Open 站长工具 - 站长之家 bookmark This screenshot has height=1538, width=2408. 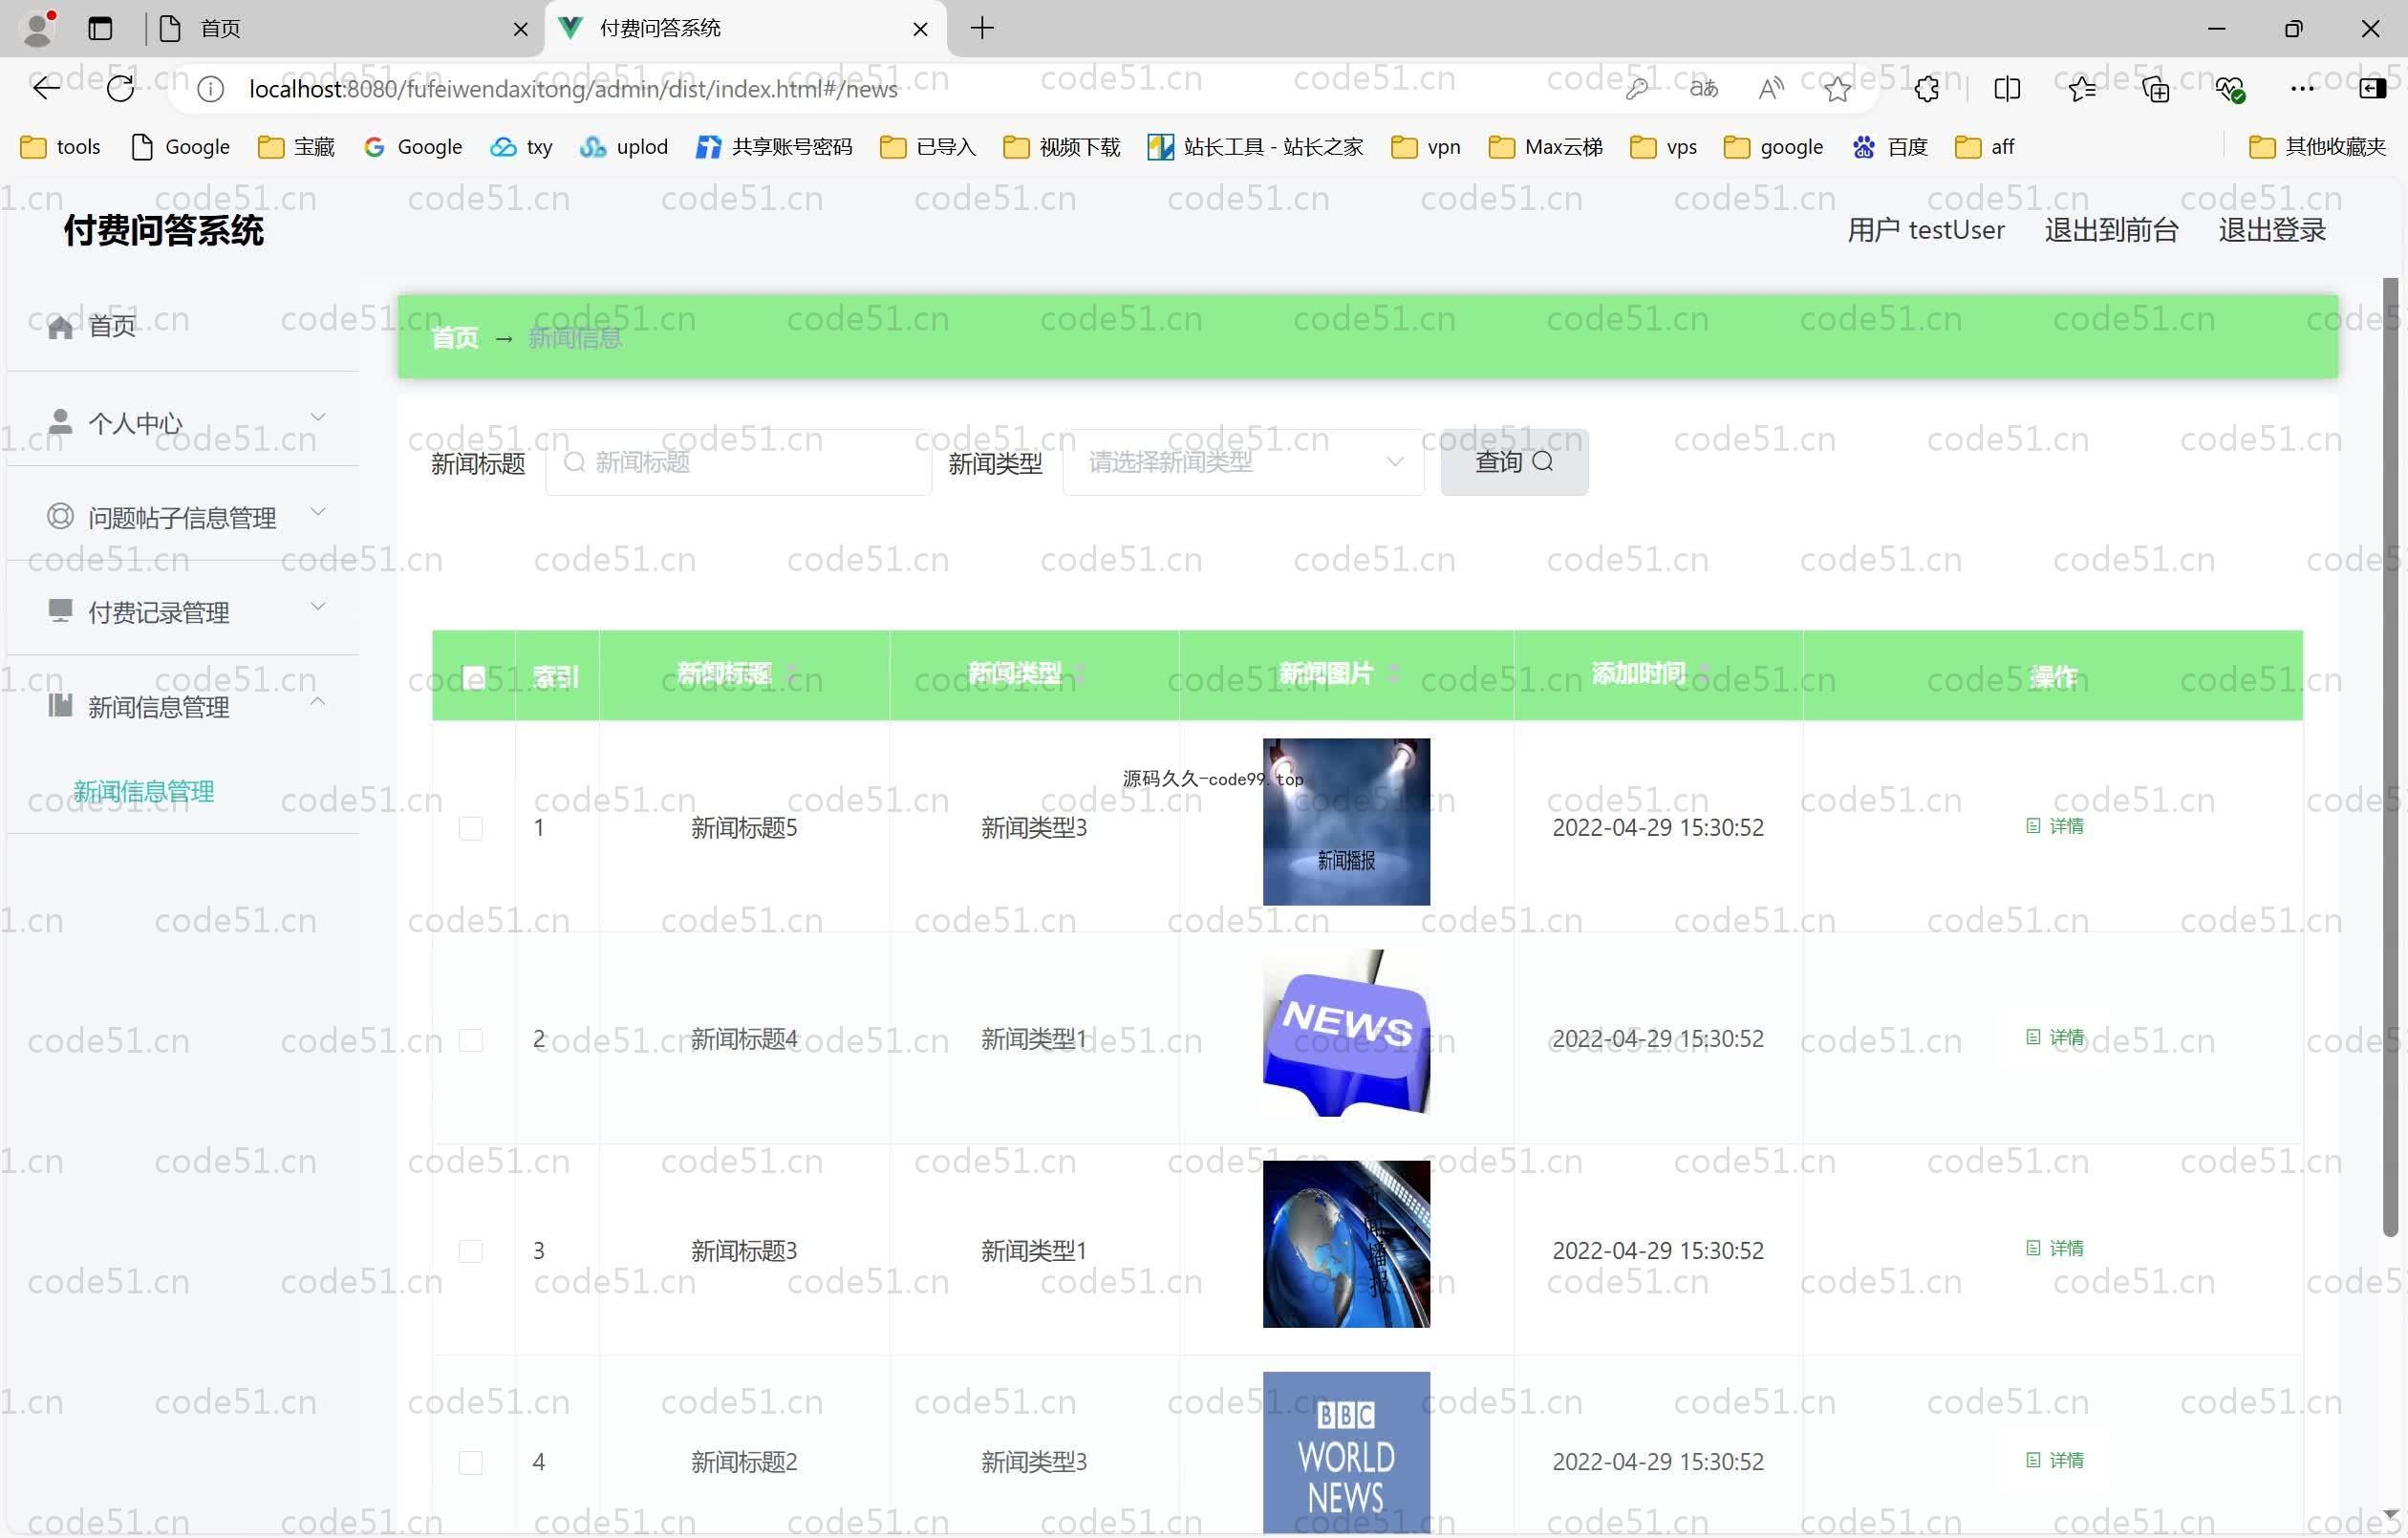click(1256, 147)
